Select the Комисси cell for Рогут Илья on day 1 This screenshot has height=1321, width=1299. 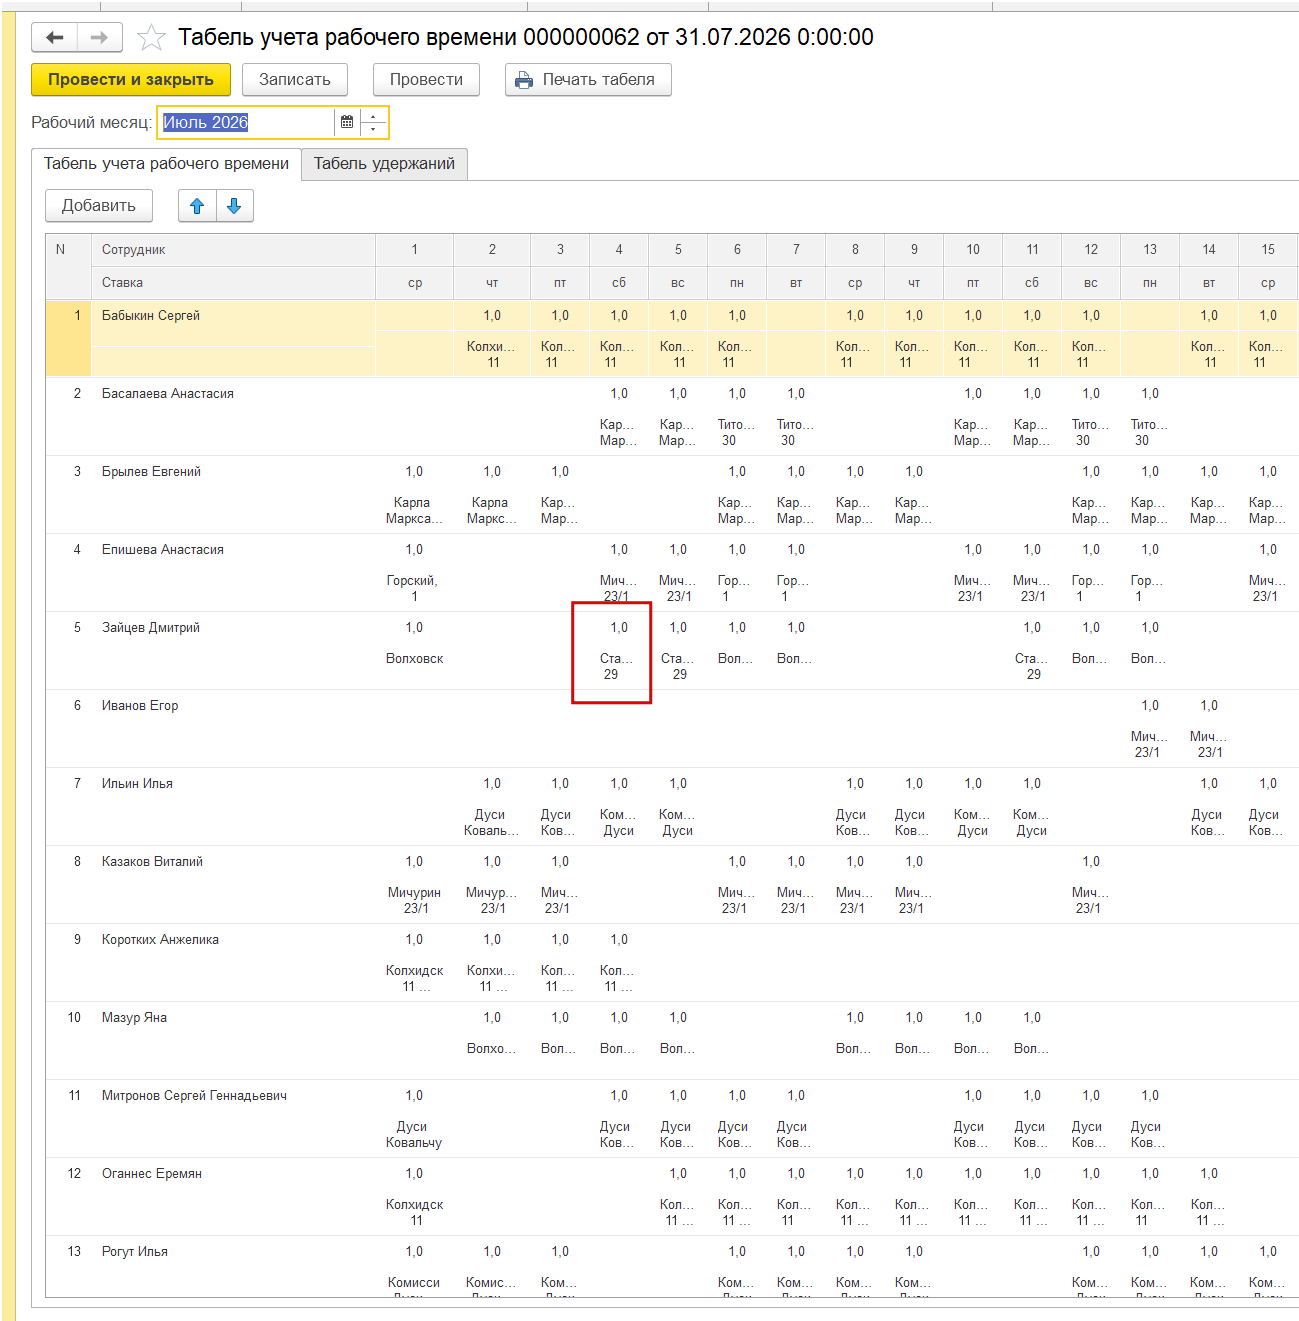[414, 1285]
